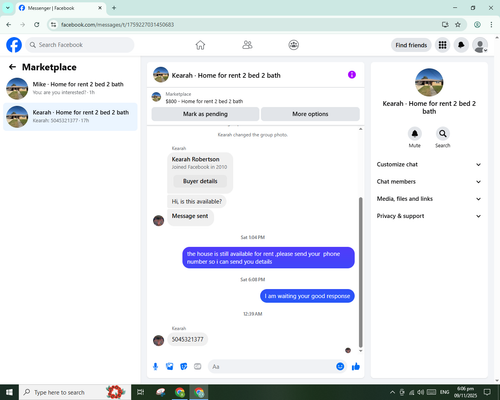This screenshot has width=500, height=400.
Task: Open conversation info purple icon
Action: [352, 75]
